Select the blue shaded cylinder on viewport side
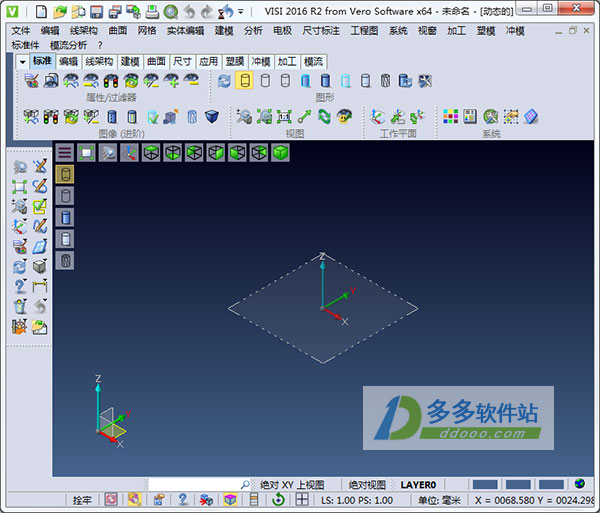 tap(65, 218)
